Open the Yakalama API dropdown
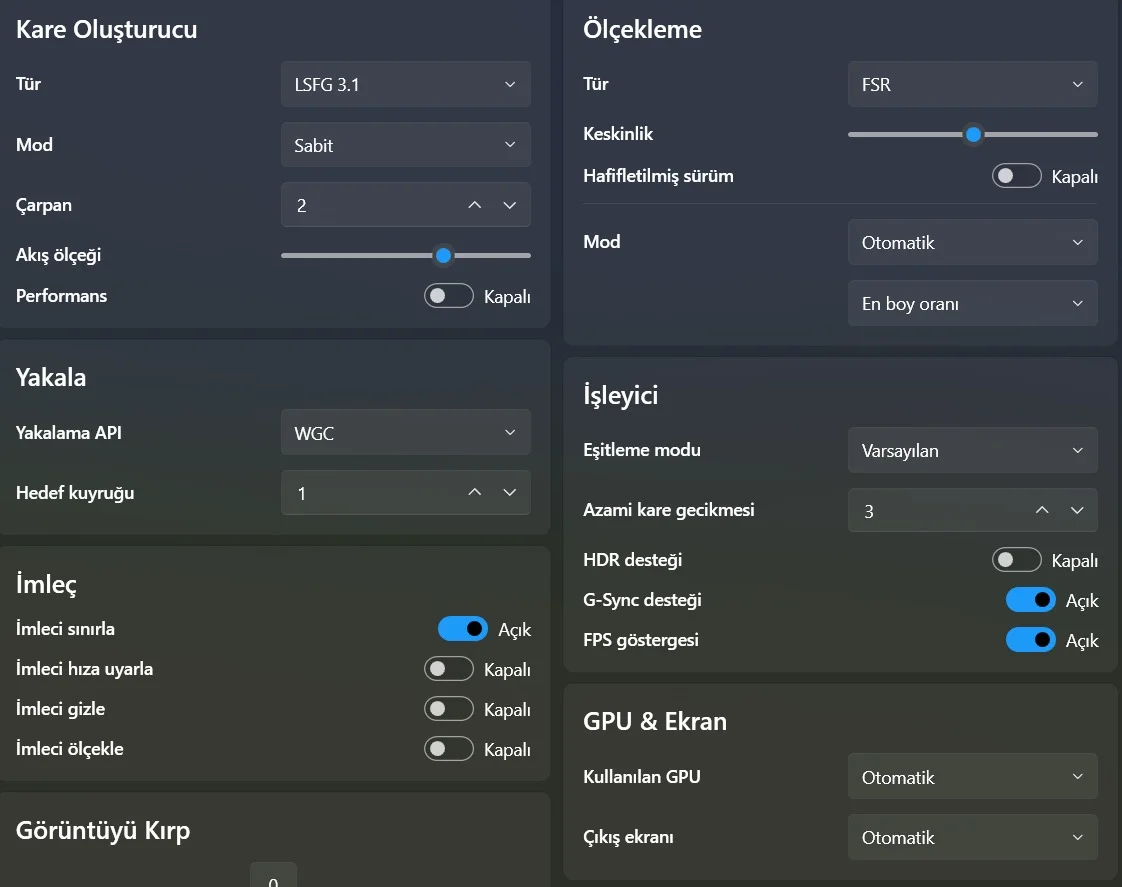The height and width of the screenshot is (887, 1122). pos(405,433)
